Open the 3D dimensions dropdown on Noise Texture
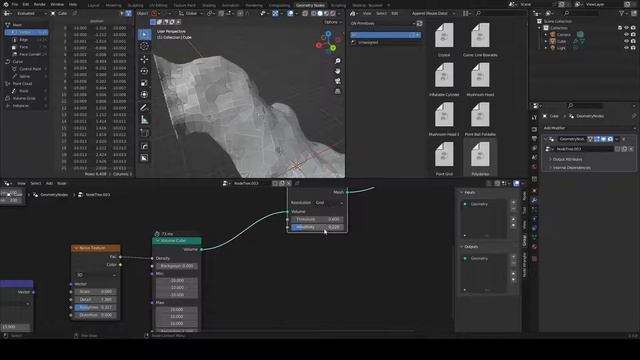The width and height of the screenshot is (640, 360). tap(96, 275)
